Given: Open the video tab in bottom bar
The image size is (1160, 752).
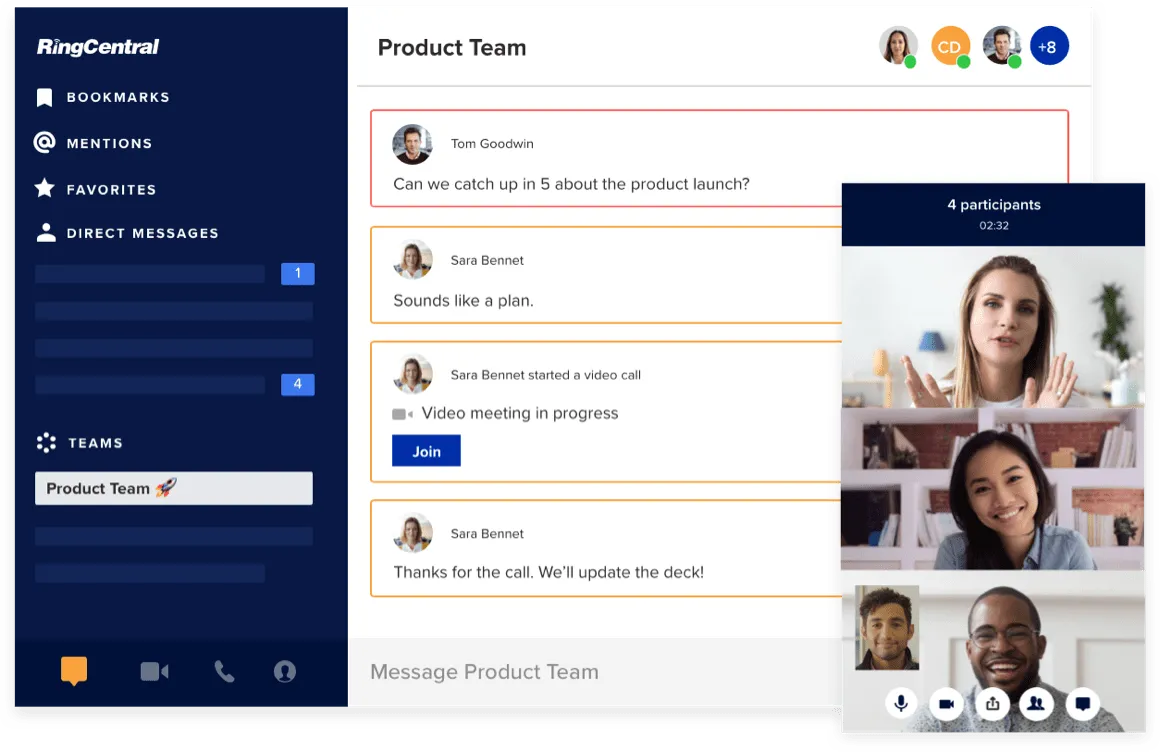Looking at the screenshot, I should pos(154,672).
